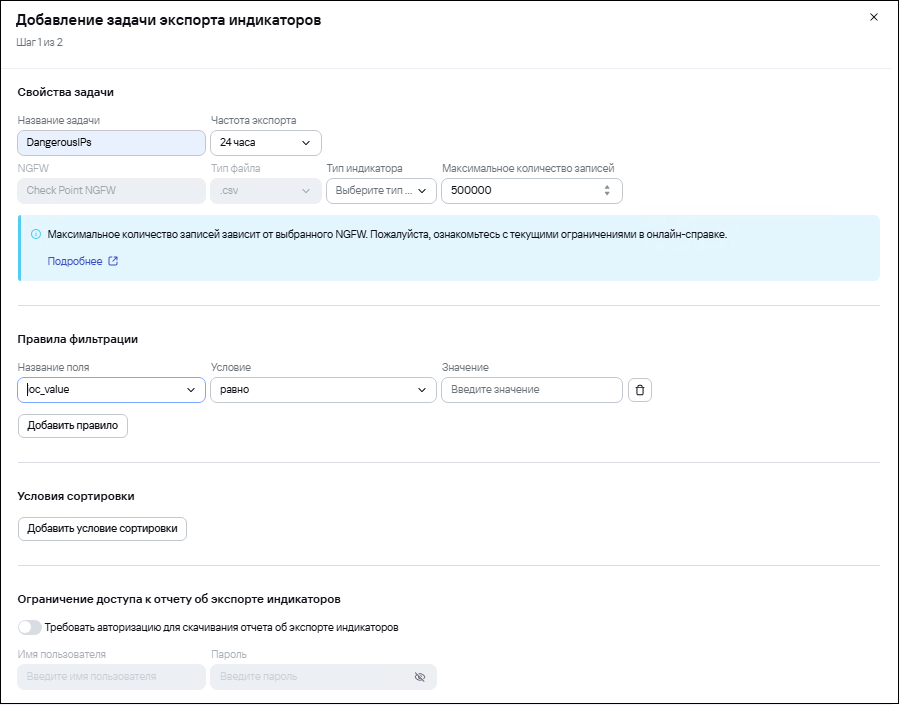
Task: Close the export task dialog
Action: click(874, 17)
